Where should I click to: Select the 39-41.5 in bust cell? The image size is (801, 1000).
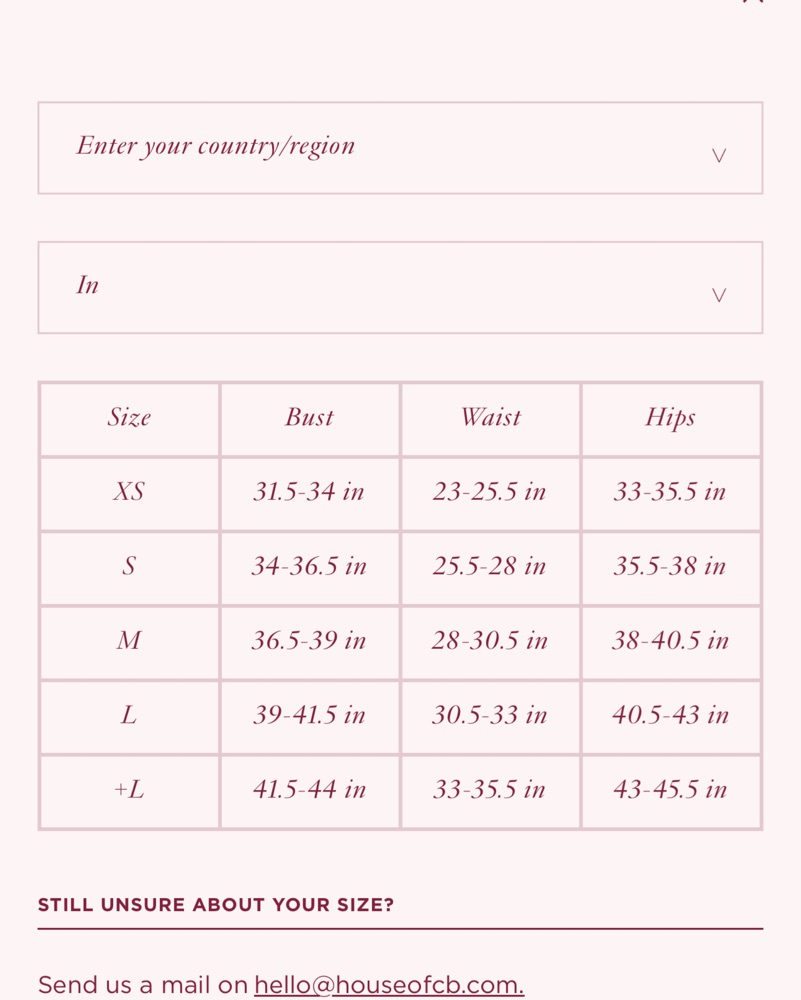[310, 717]
